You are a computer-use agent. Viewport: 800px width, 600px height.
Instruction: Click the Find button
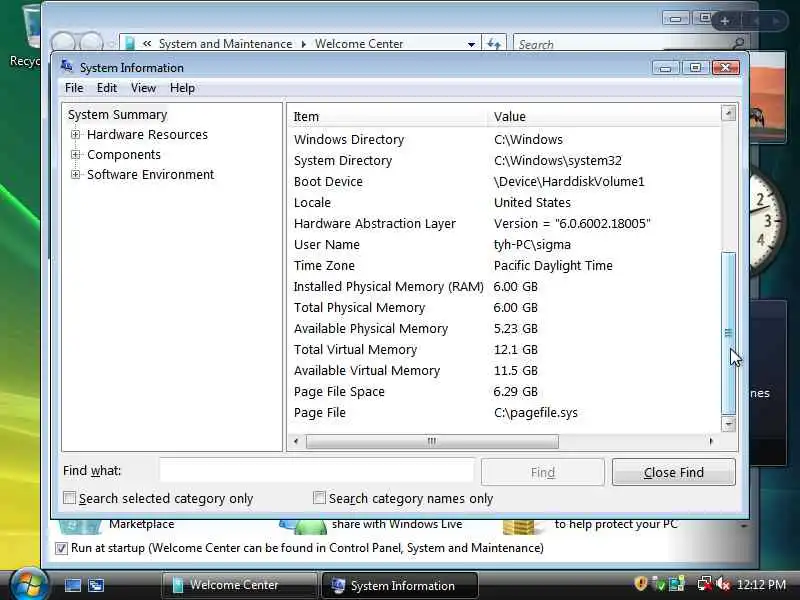[543, 472]
